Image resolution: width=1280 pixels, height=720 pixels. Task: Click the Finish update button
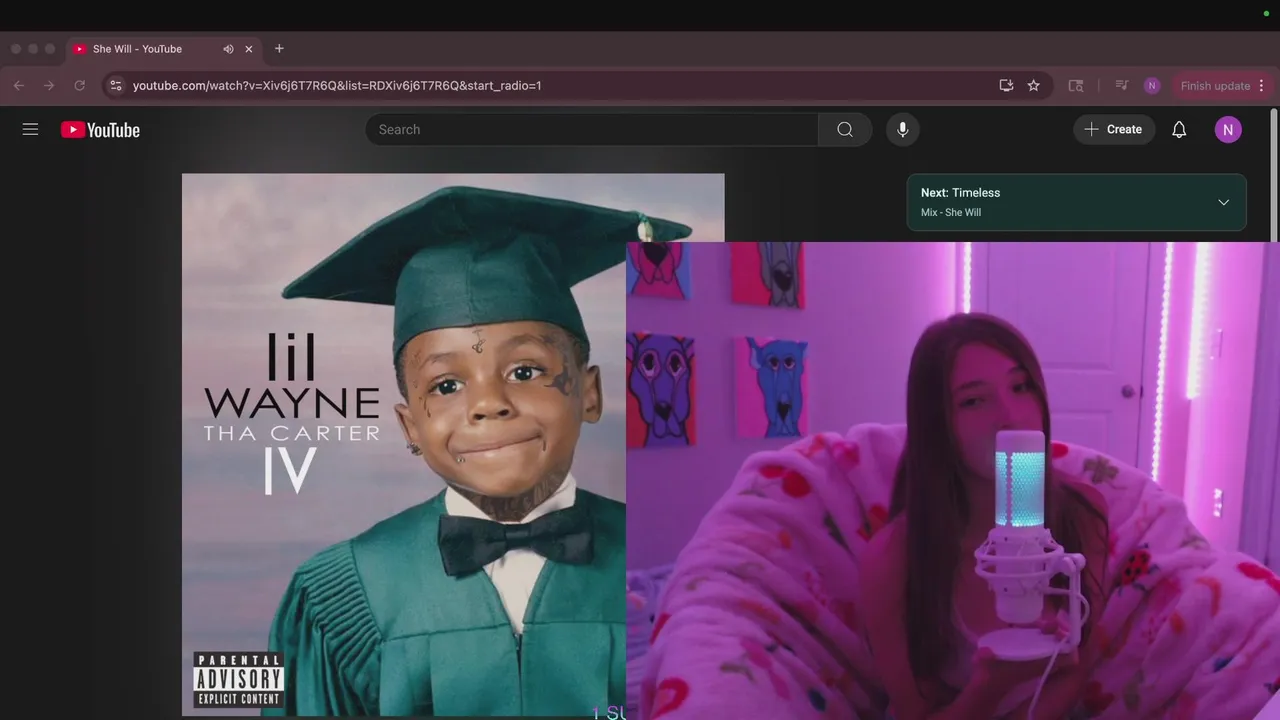(1215, 86)
